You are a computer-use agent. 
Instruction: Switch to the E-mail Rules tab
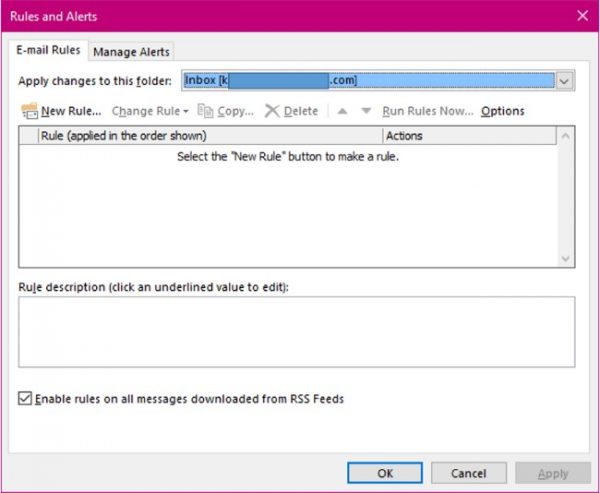click(x=48, y=50)
